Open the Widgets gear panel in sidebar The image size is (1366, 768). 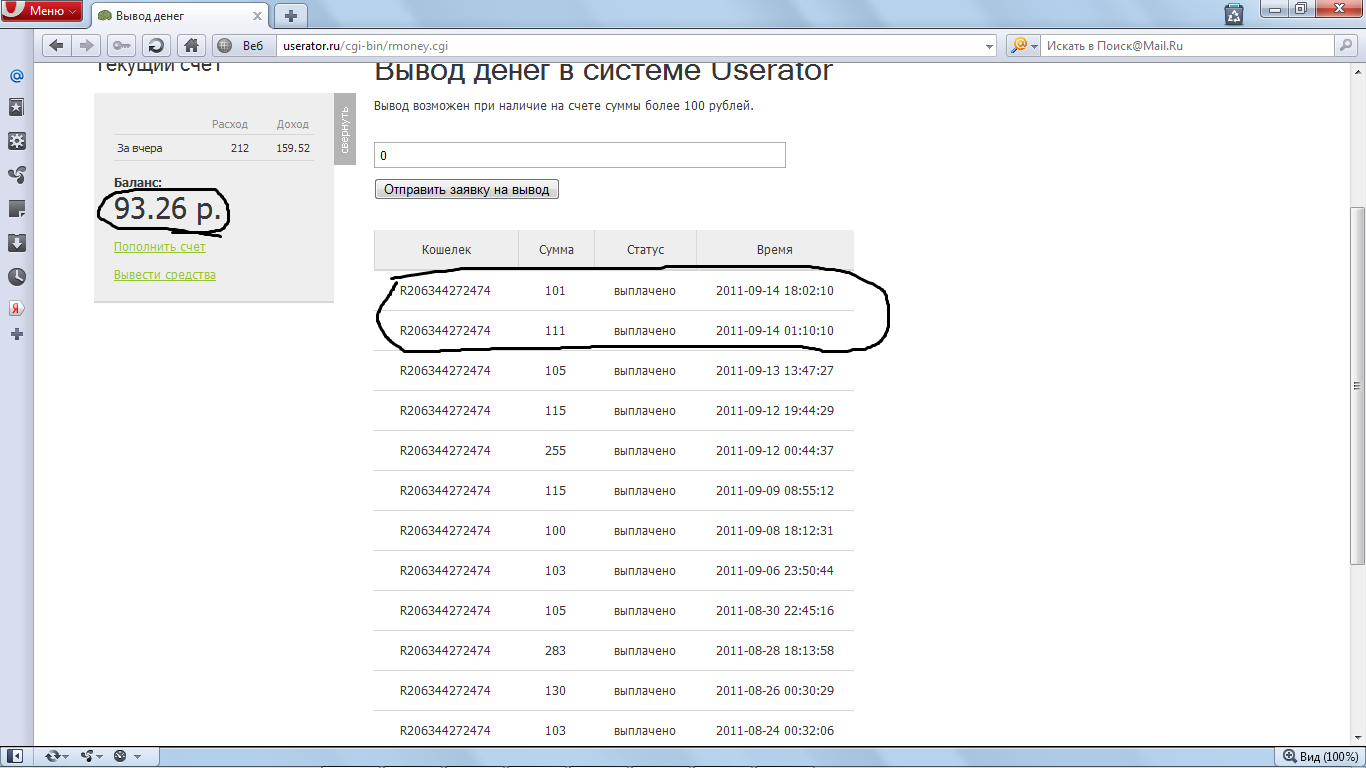16,142
